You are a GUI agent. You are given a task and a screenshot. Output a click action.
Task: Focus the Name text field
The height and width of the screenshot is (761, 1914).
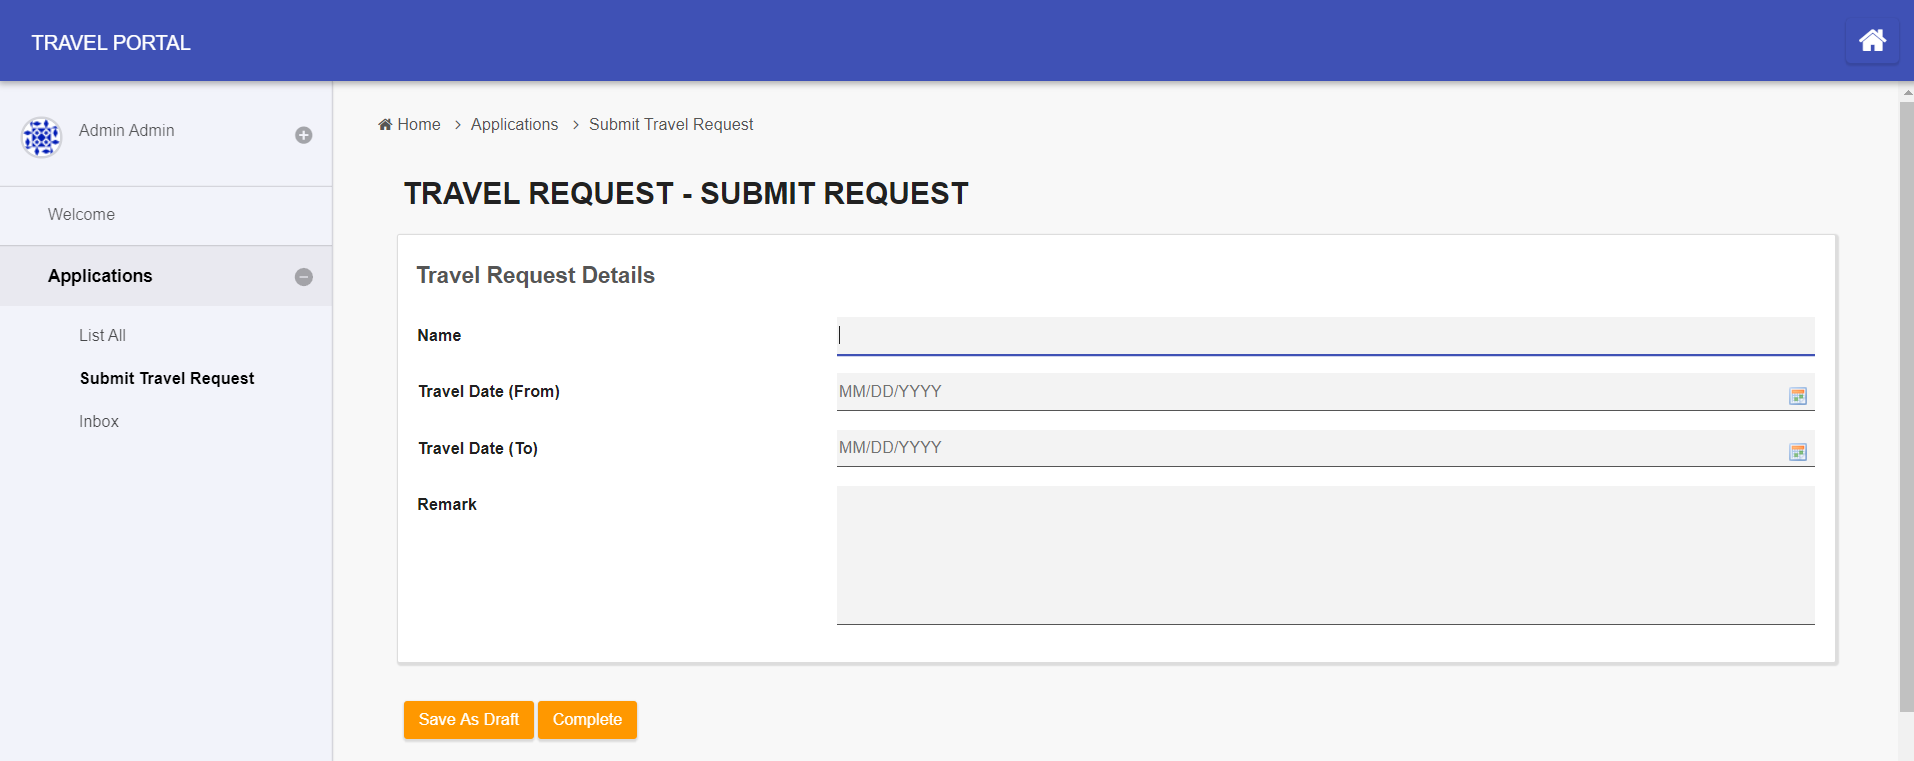pos(1325,336)
